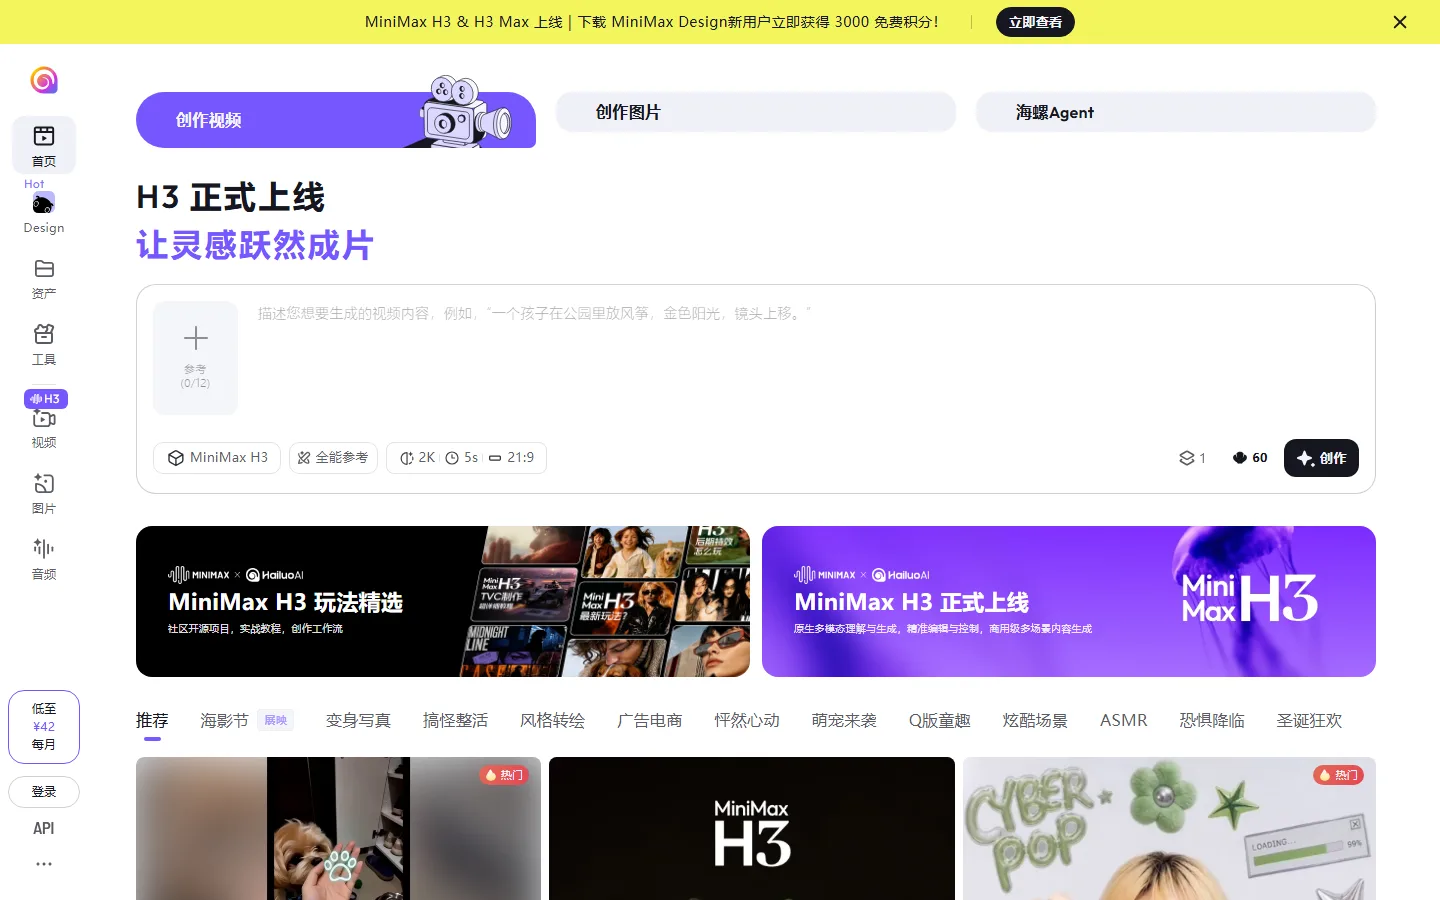Open 资产 assets folder in the sidebar
The width and height of the screenshot is (1440, 900).
44,279
